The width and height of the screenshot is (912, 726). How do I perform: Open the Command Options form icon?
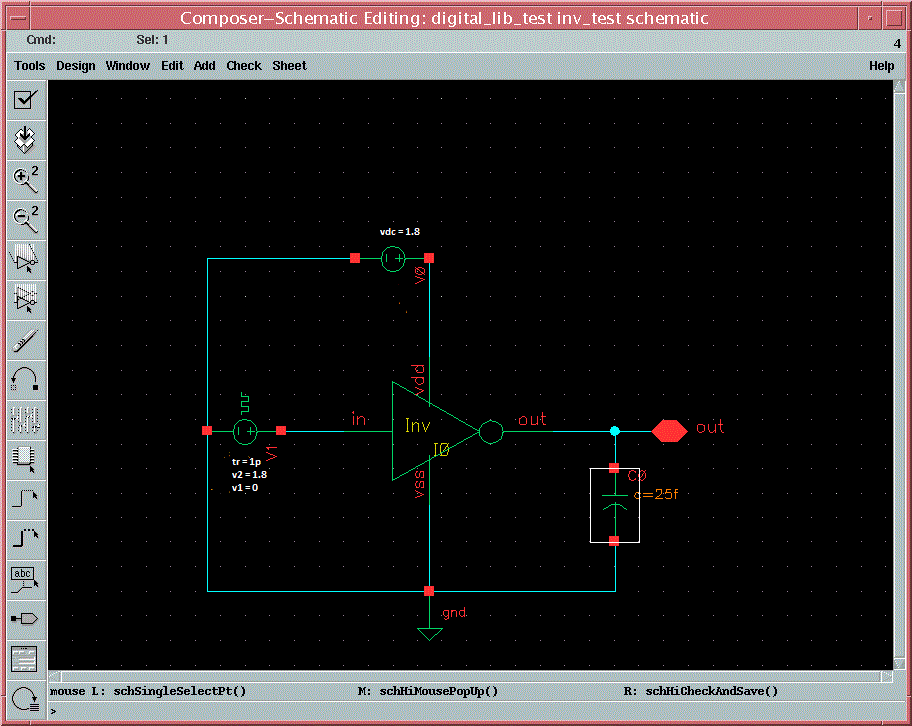26,659
